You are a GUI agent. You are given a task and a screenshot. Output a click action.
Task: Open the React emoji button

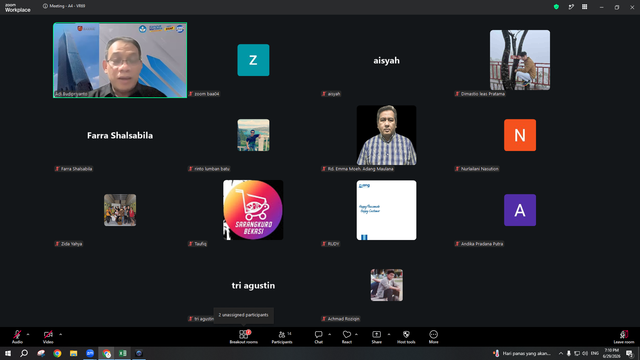pyautogui.click(x=347, y=337)
